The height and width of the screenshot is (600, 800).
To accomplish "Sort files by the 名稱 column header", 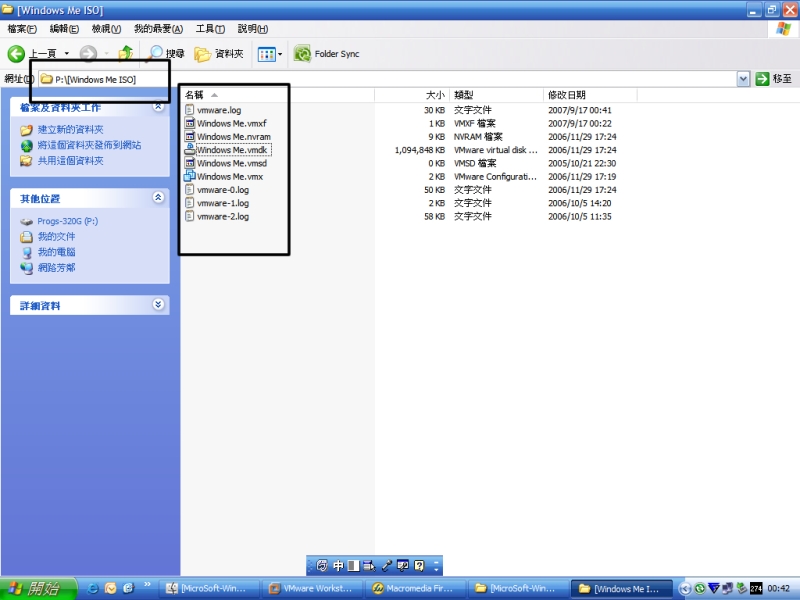I will click(x=278, y=95).
